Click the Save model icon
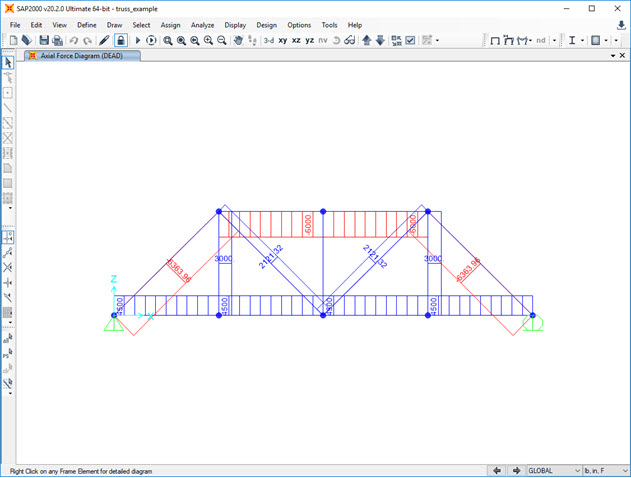 point(44,40)
